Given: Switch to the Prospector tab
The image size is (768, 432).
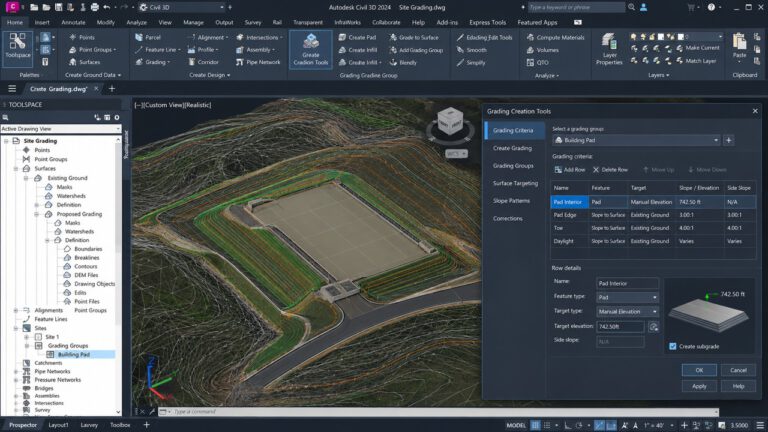Looking at the screenshot, I should pos(23,425).
